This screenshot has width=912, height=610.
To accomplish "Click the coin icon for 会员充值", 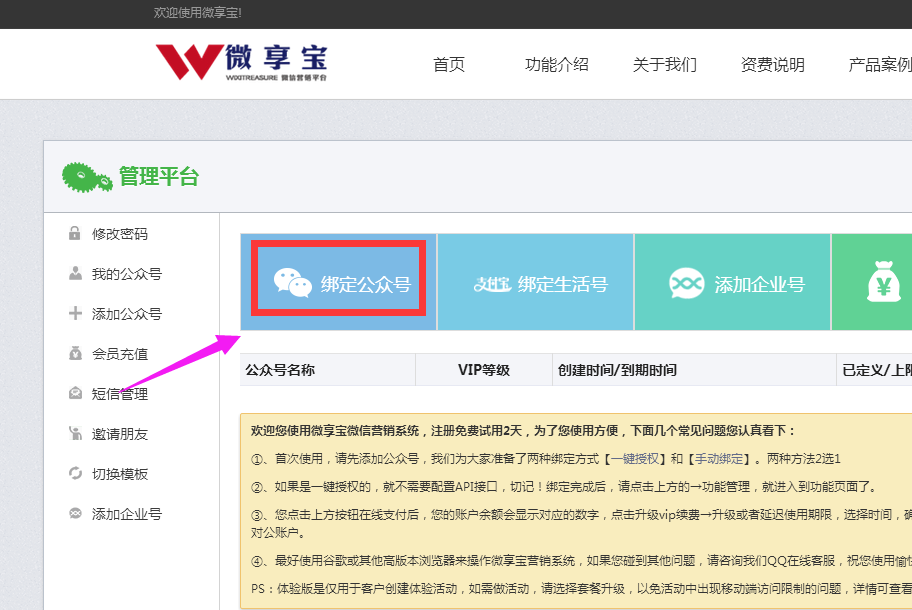I will 73,353.
